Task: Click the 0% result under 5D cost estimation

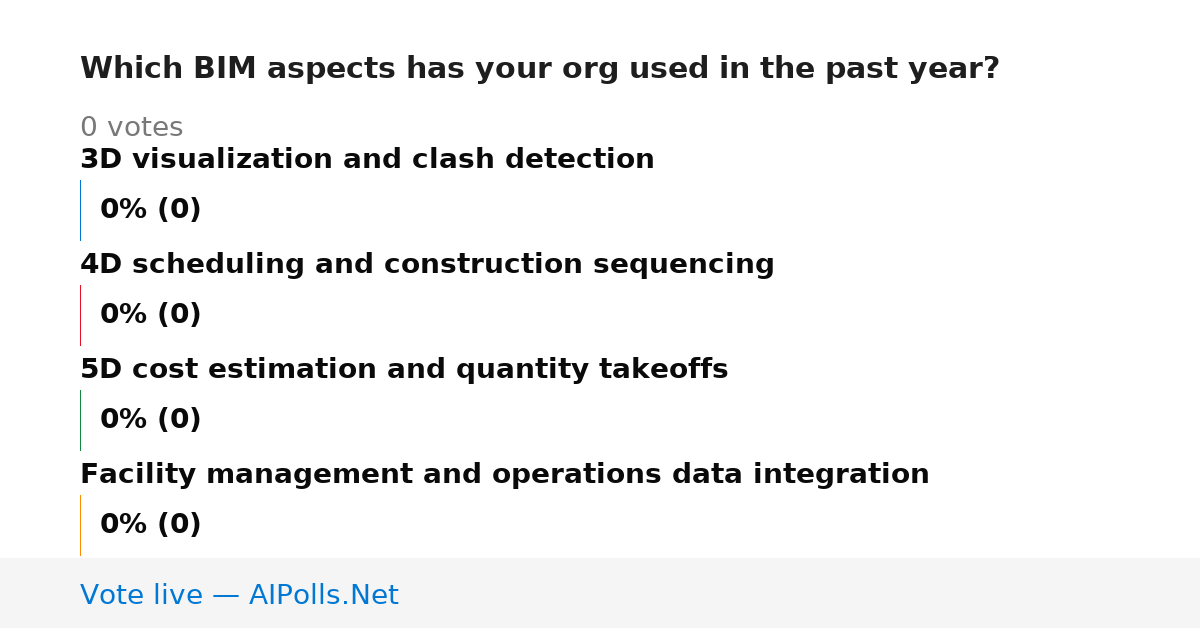Action: pos(124,420)
